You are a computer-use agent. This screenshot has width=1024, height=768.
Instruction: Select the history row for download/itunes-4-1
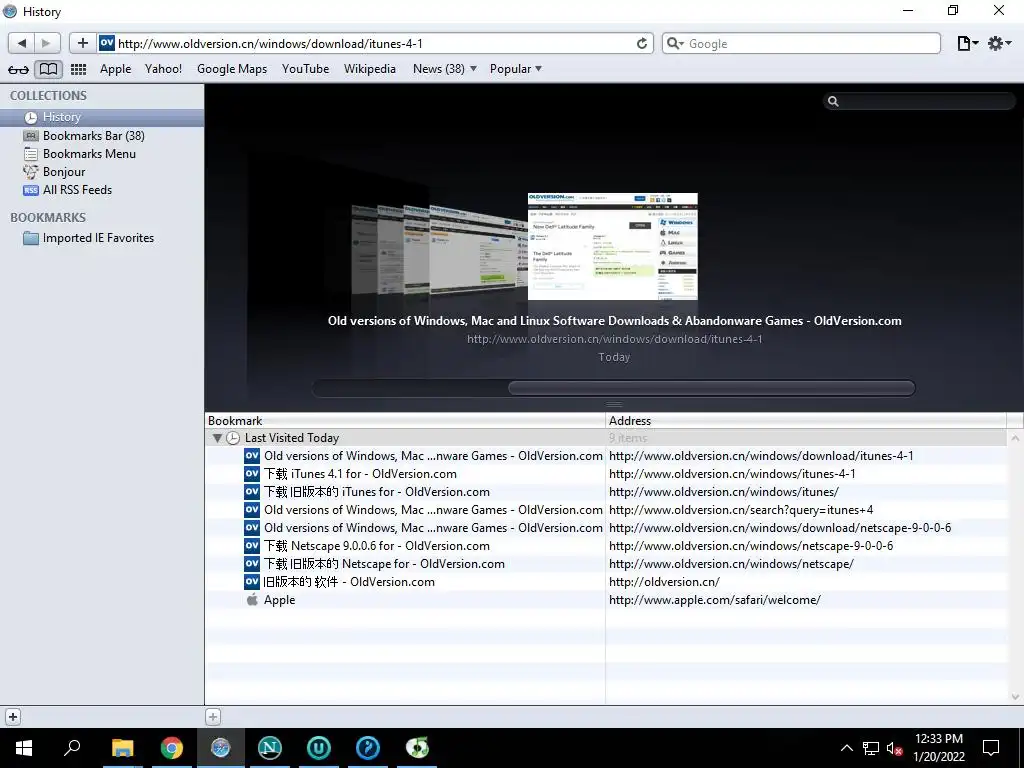(x=606, y=456)
